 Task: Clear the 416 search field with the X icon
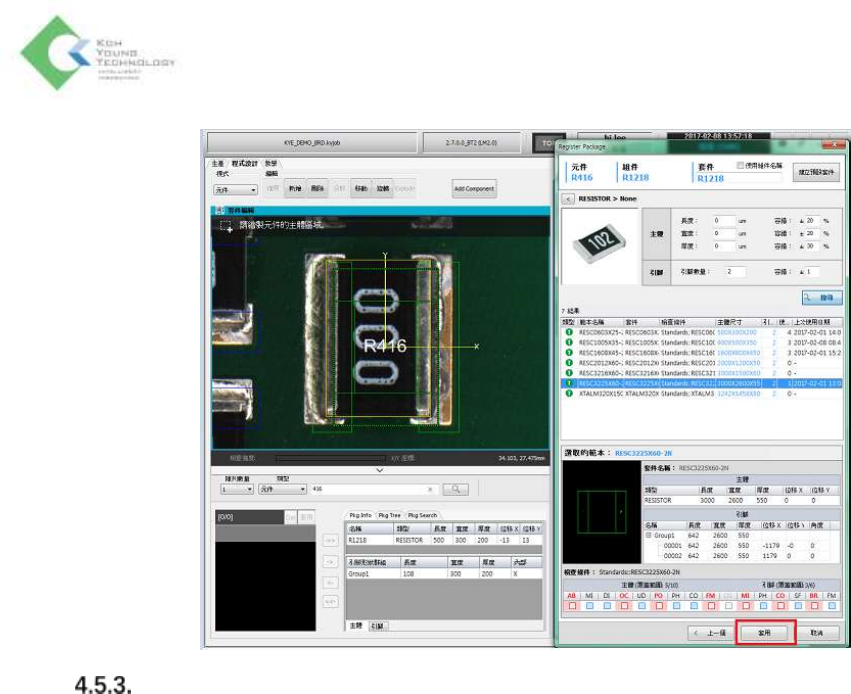pos(431,489)
